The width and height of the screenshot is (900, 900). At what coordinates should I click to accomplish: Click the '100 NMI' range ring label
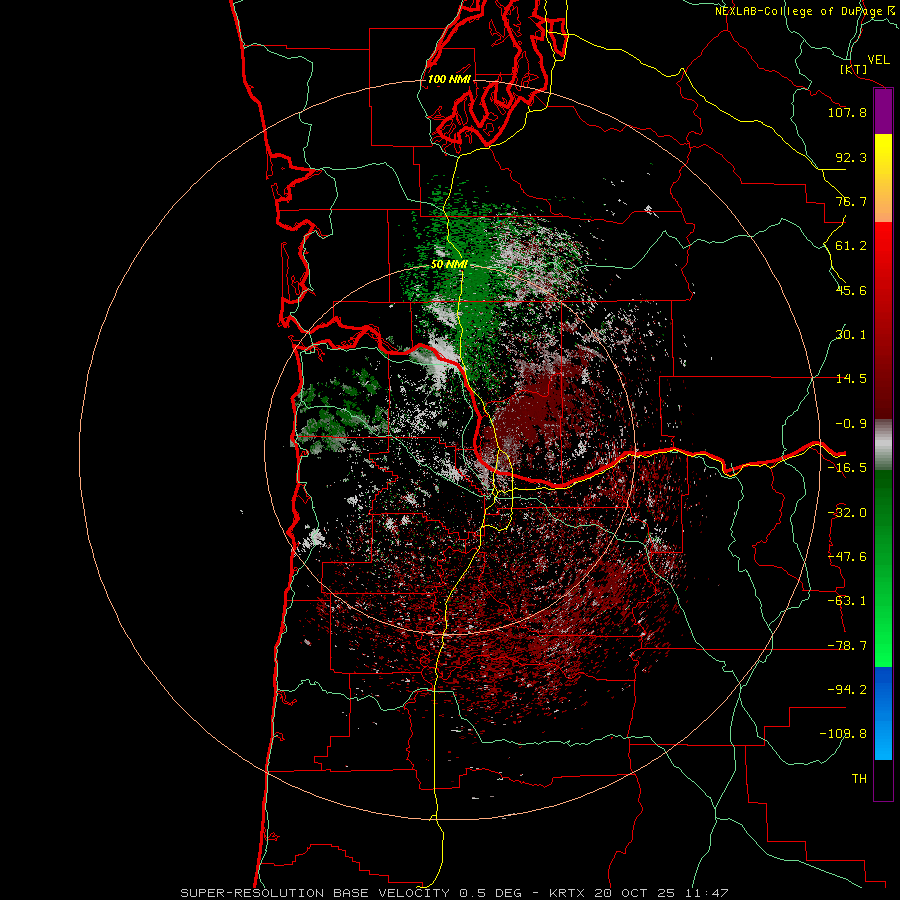449,79
